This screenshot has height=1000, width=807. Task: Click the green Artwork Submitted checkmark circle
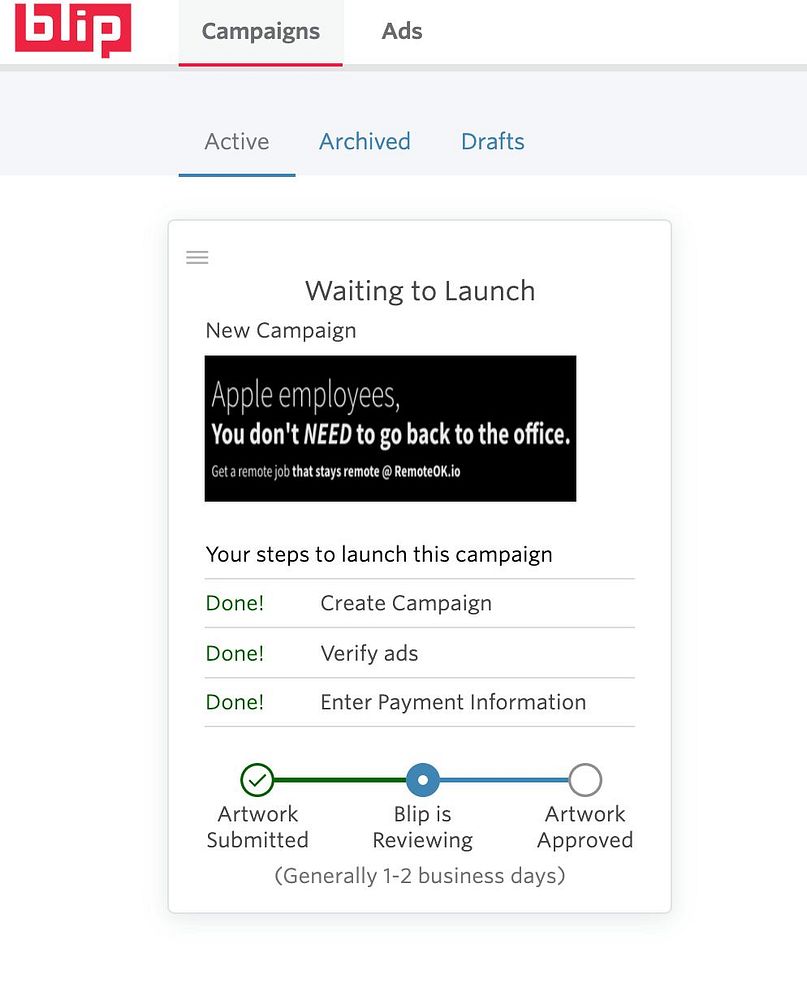click(257, 780)
